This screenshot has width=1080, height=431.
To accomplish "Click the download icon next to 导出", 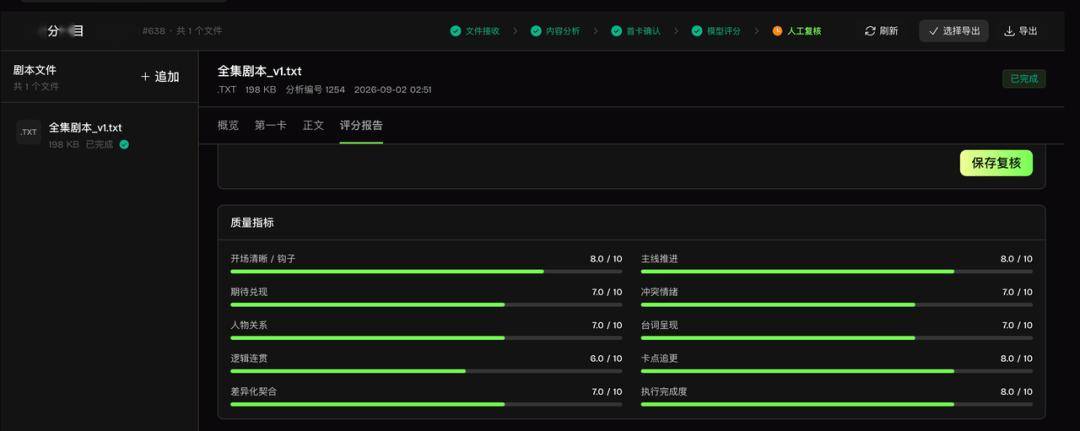I will tap(1010, 31).
